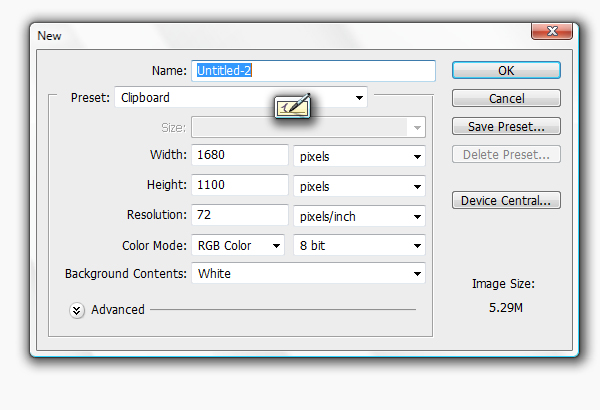Open Device Central... button

click(506, 200)
